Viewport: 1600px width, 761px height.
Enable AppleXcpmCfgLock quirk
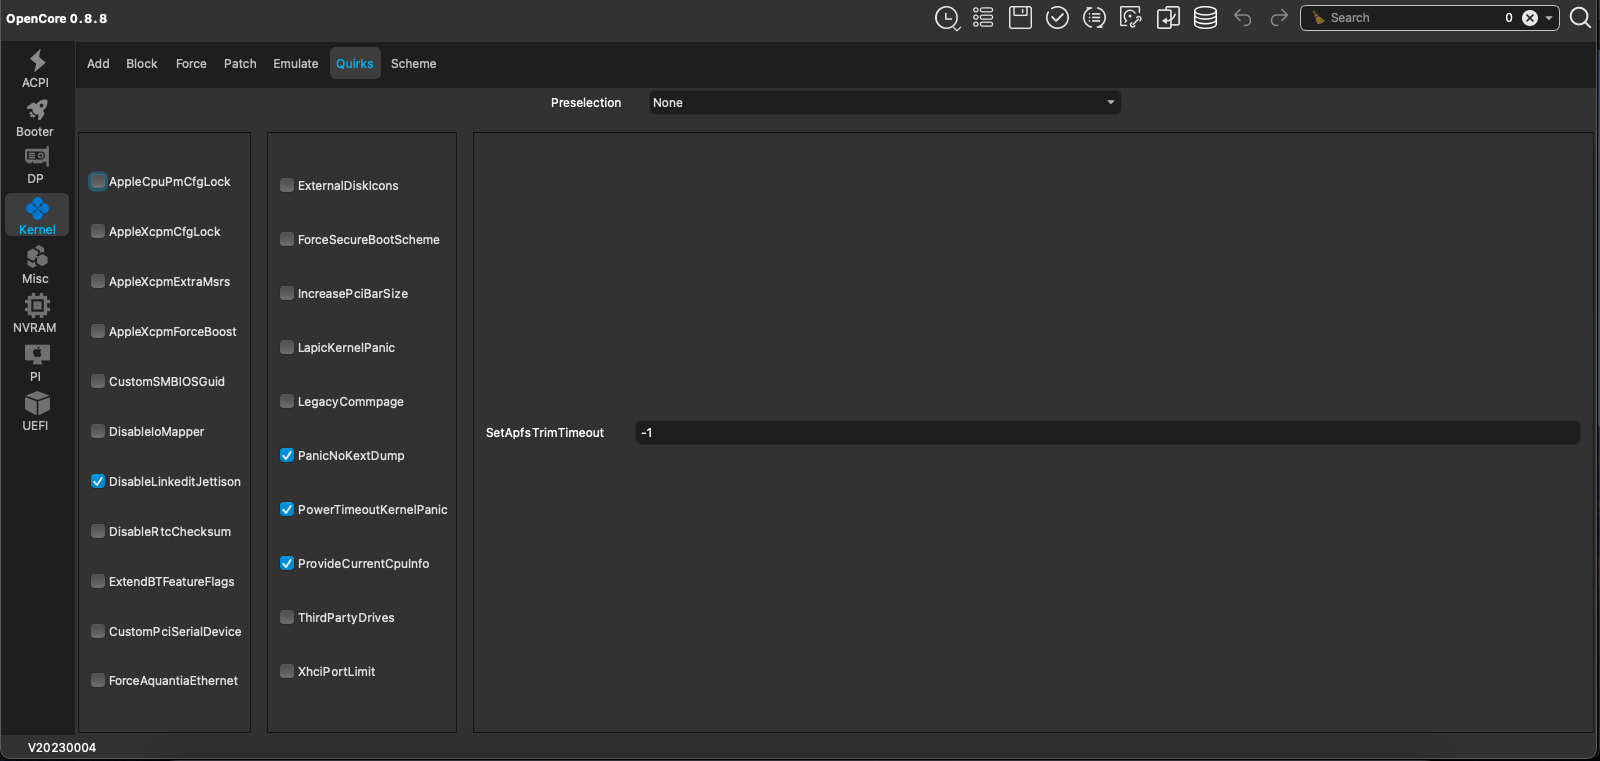point(98,232)
